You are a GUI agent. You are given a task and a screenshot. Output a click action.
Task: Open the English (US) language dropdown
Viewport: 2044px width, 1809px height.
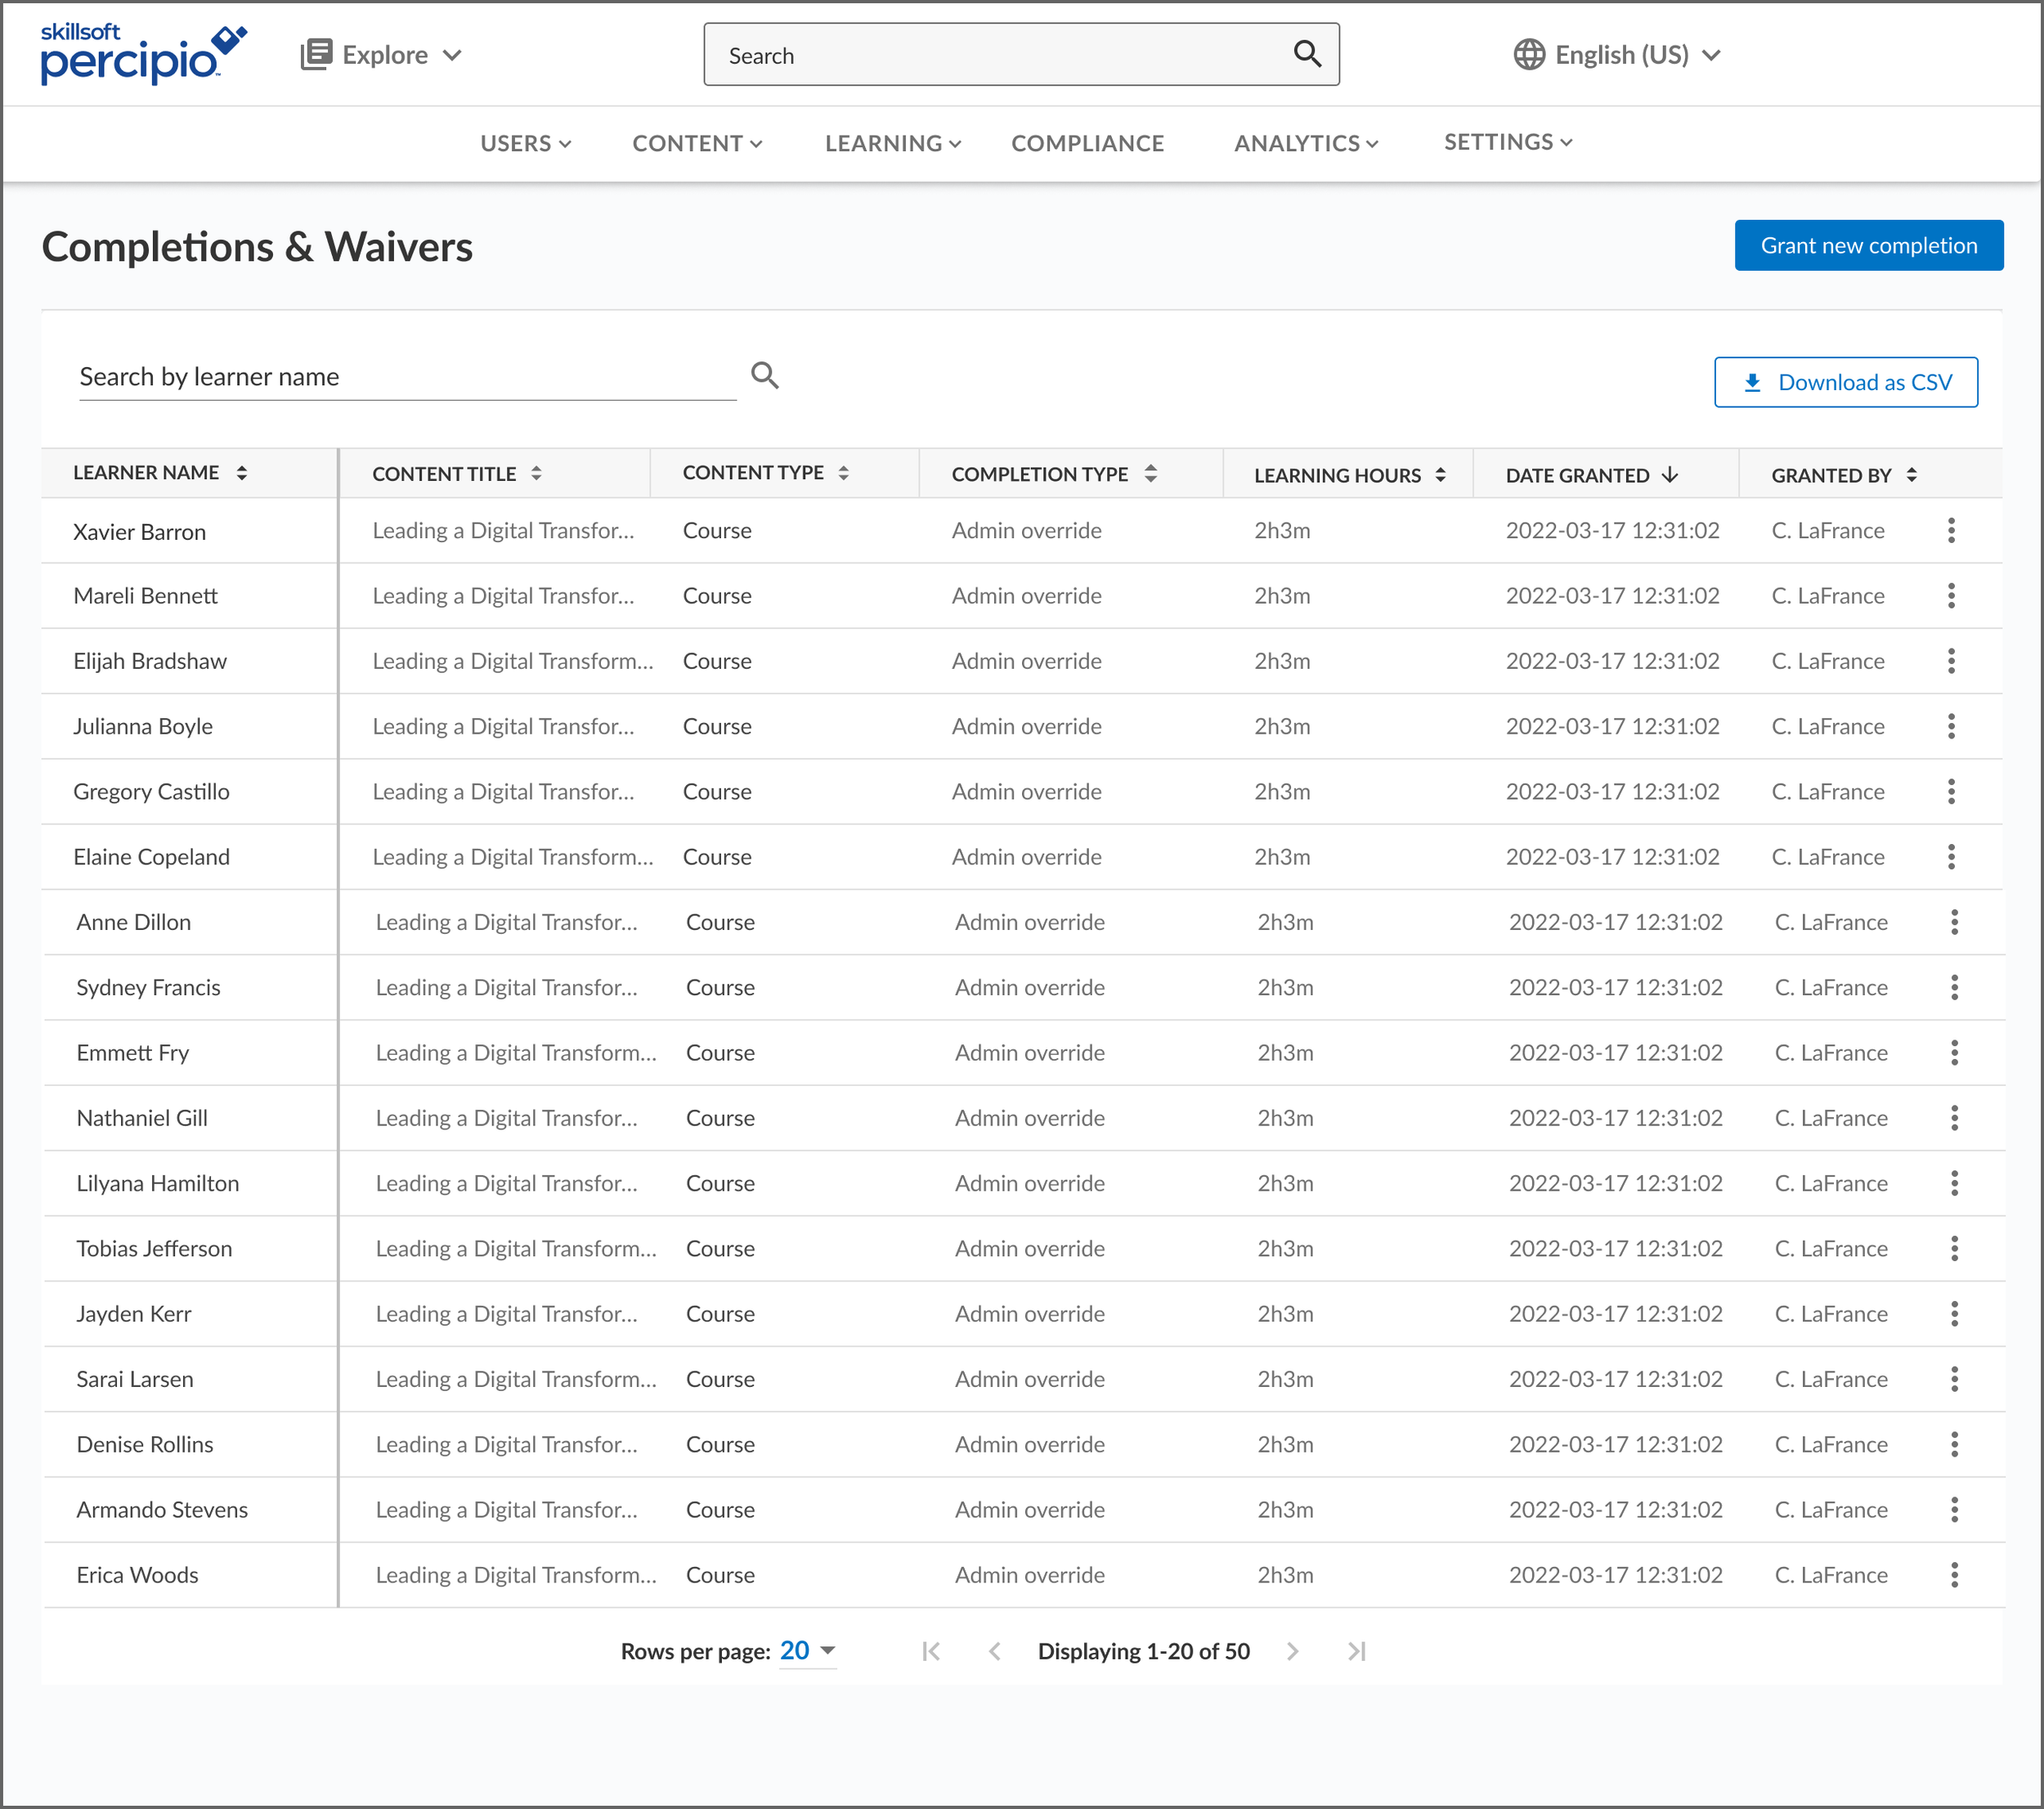(1618, 55)
